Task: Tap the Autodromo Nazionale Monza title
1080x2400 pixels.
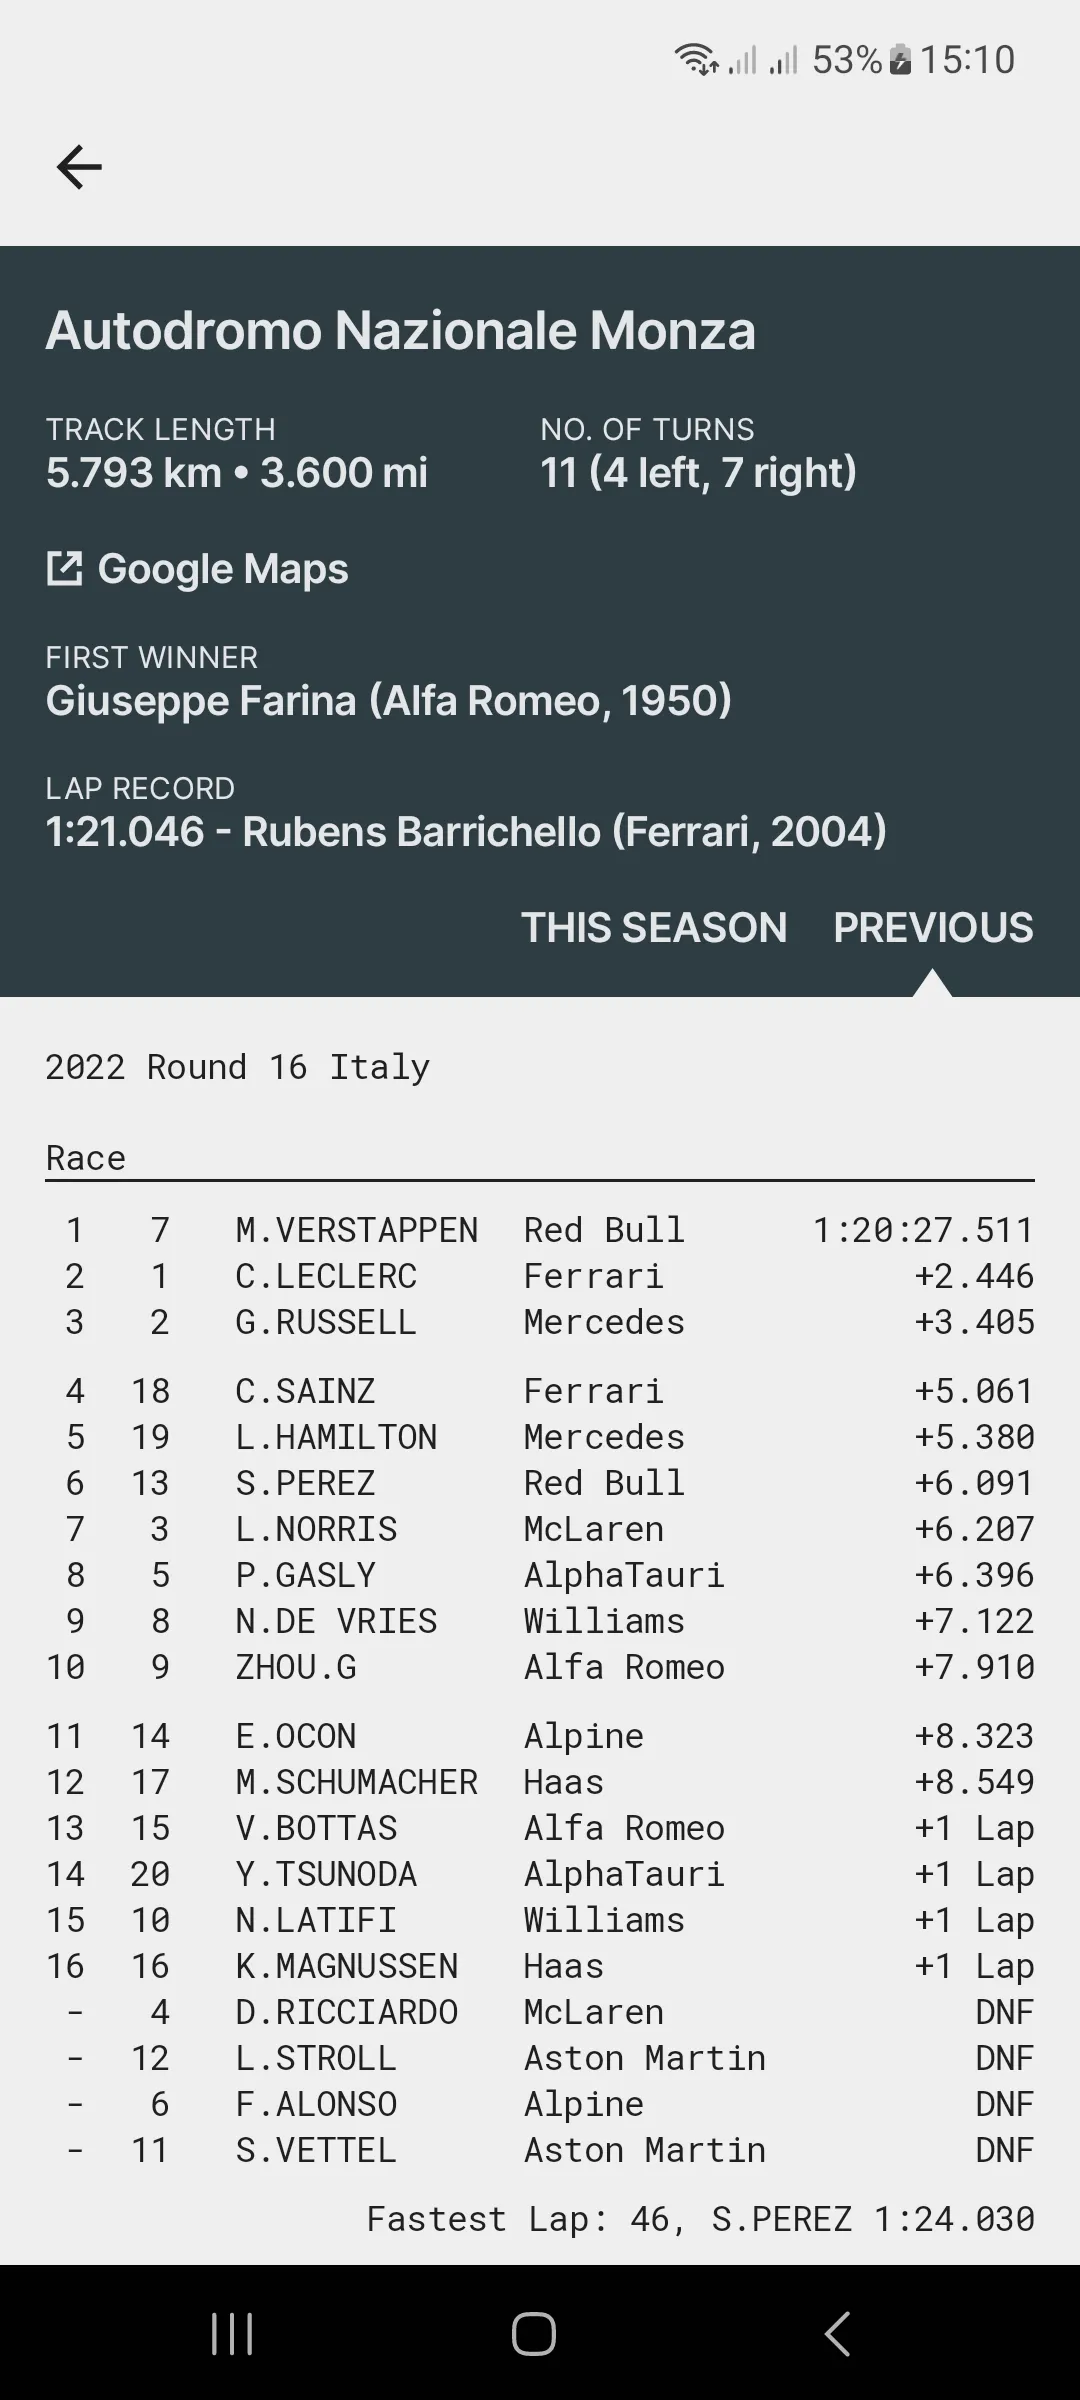Action: tap(400, 331)
